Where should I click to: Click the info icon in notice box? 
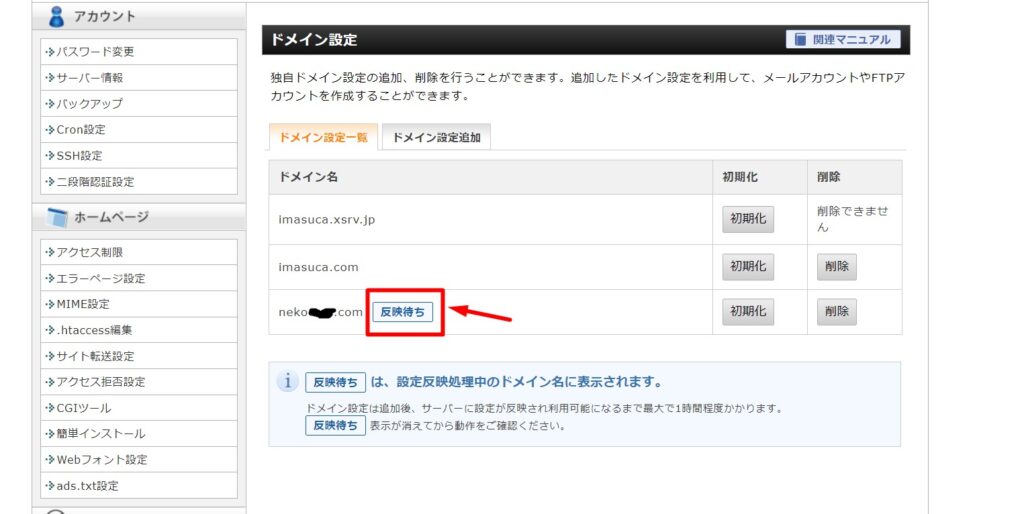287,381
